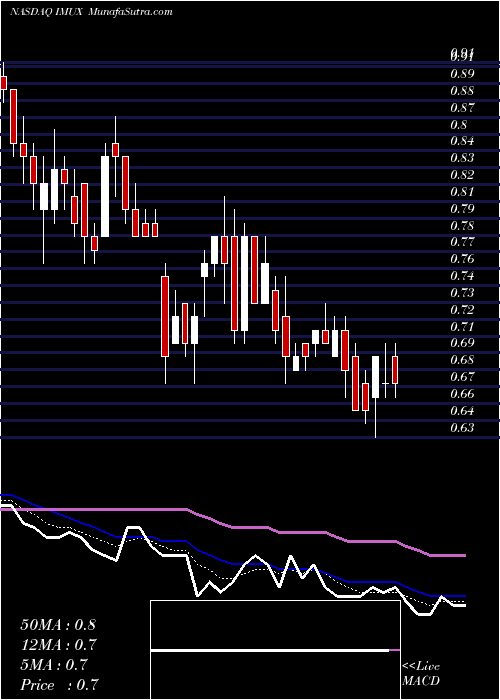Viewport: 500px width, 700px height.
Task: Click the 0.69 price axis label
Action: tap(461, 344)
